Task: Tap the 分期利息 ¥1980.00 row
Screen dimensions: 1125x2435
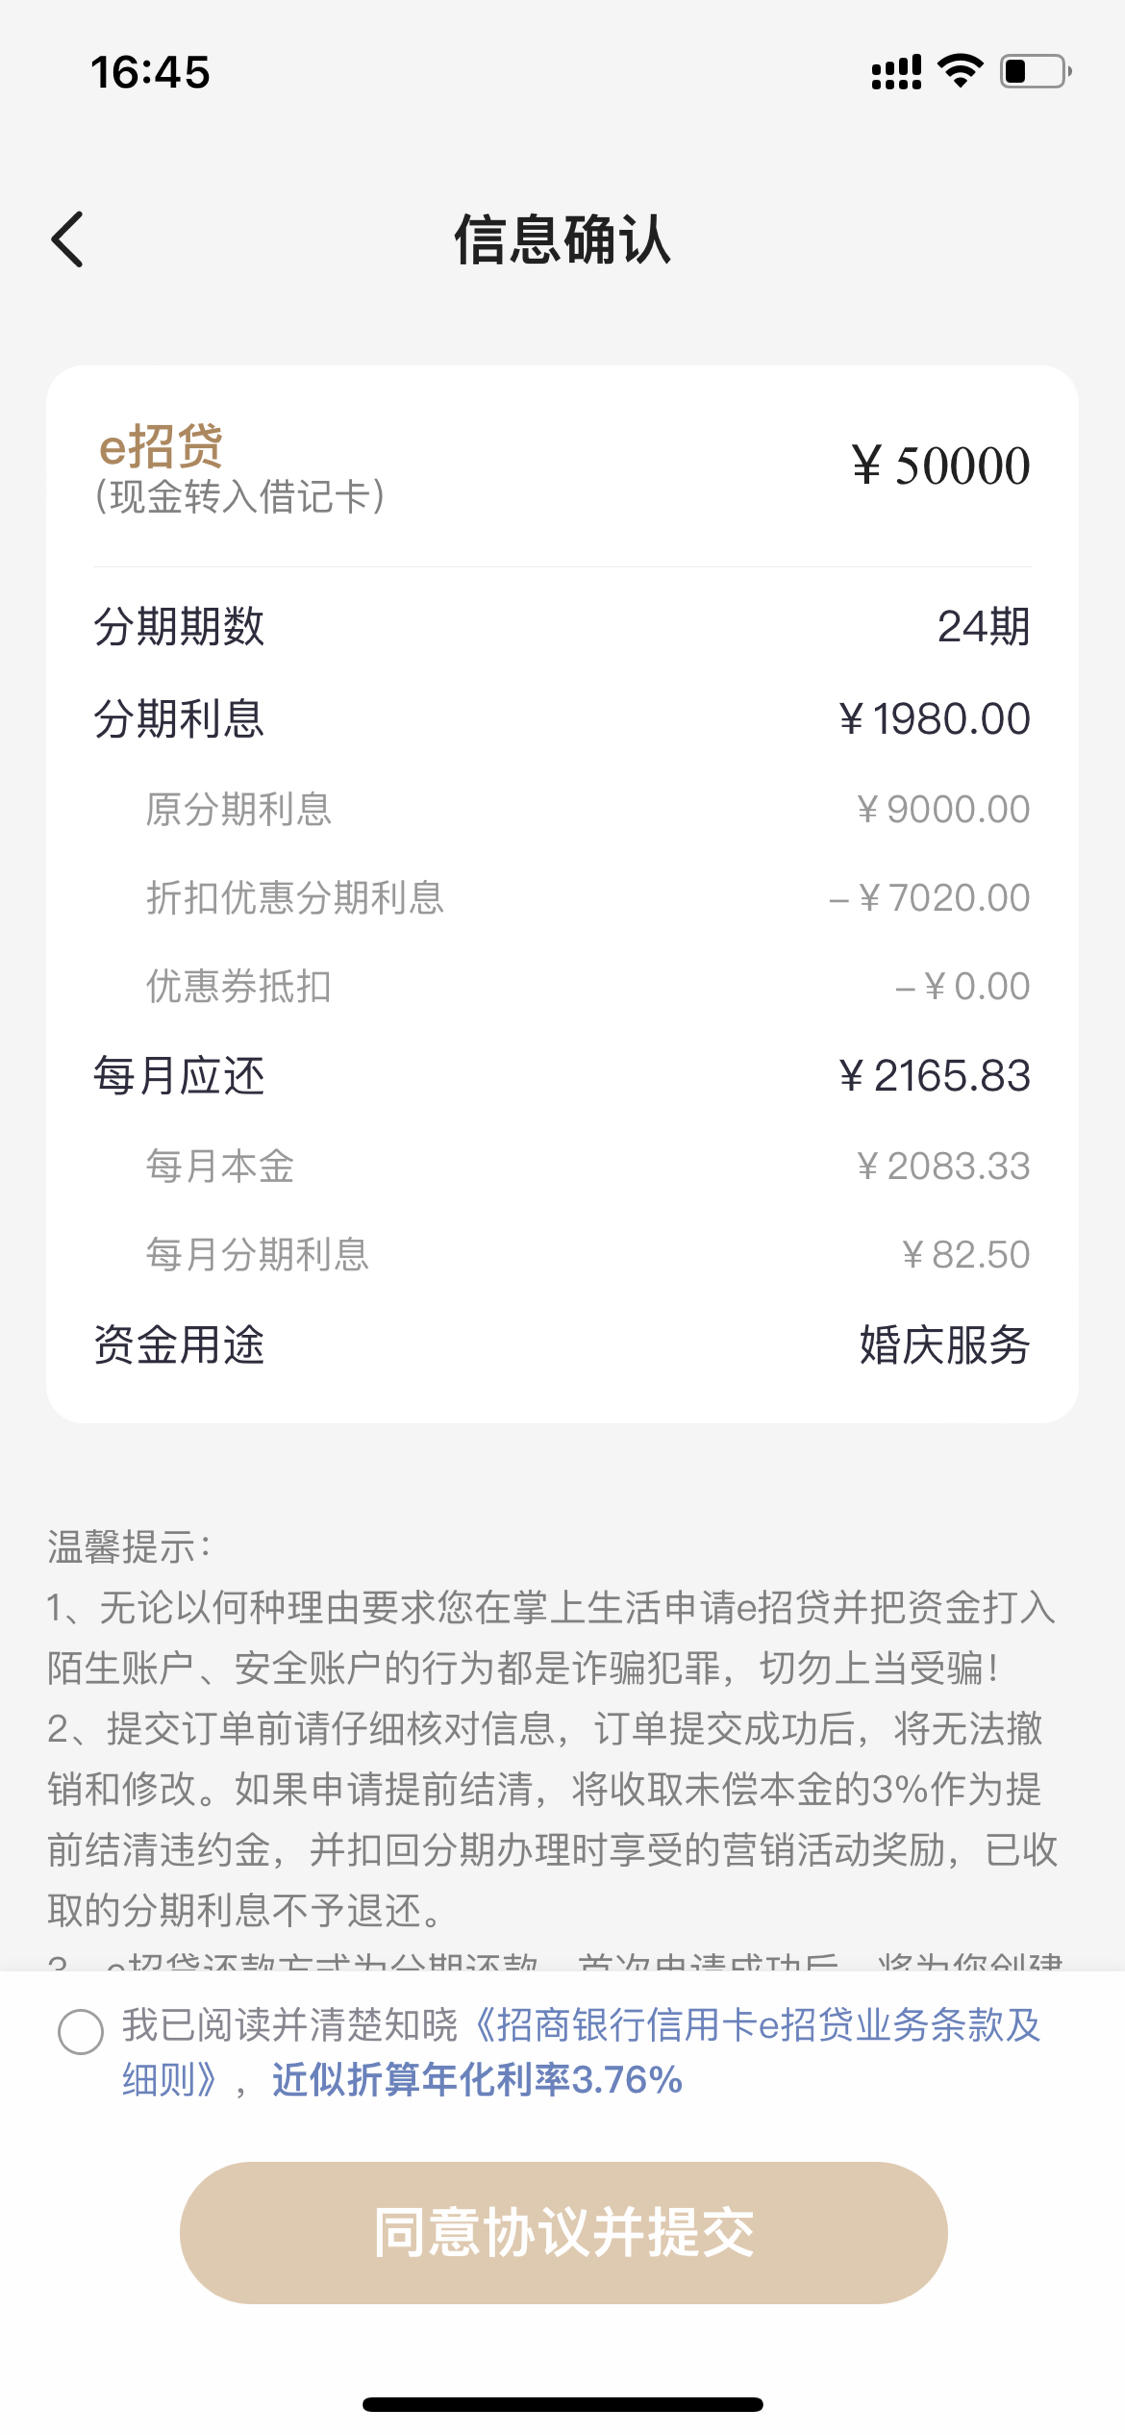Action: pos(562,719)
